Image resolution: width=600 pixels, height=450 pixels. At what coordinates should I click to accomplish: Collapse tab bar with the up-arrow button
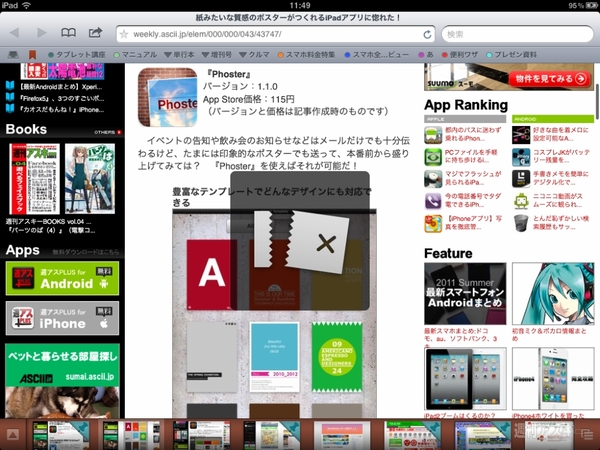click(12, 435)
